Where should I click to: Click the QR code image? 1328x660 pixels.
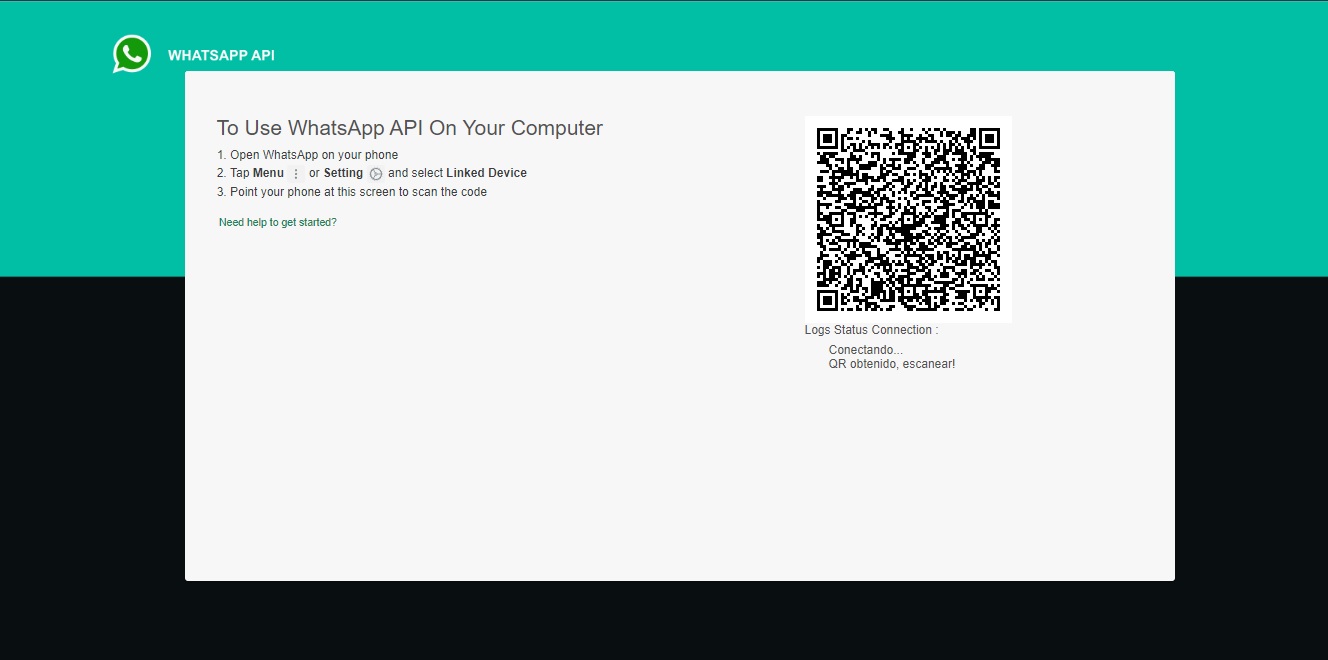(908, 219)
